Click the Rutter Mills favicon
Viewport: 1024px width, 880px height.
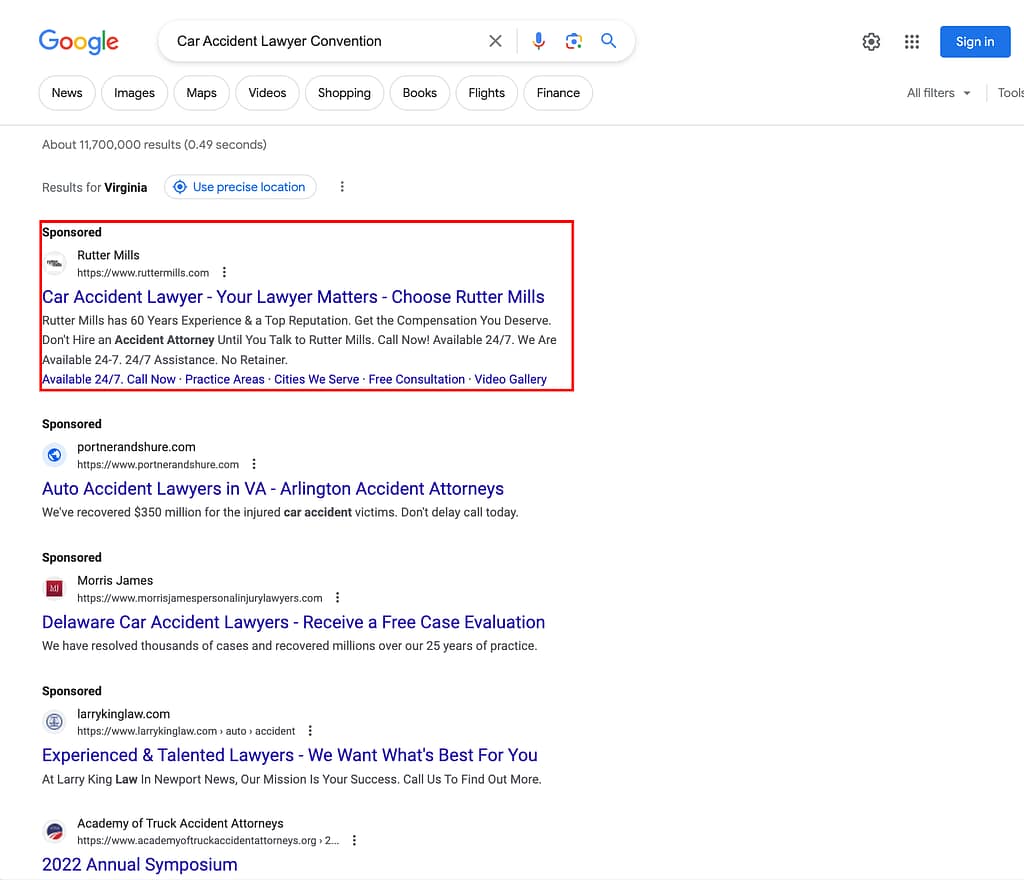[55, 264]
